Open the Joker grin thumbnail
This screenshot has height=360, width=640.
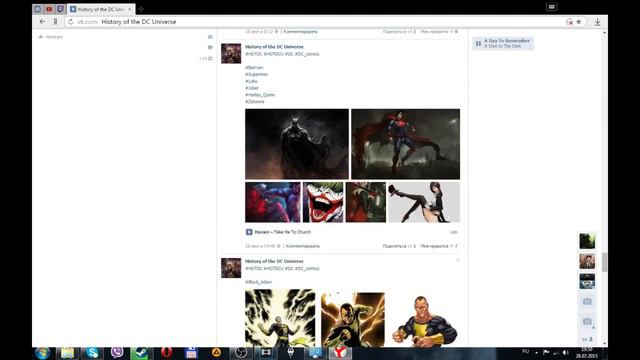point(323,202)
